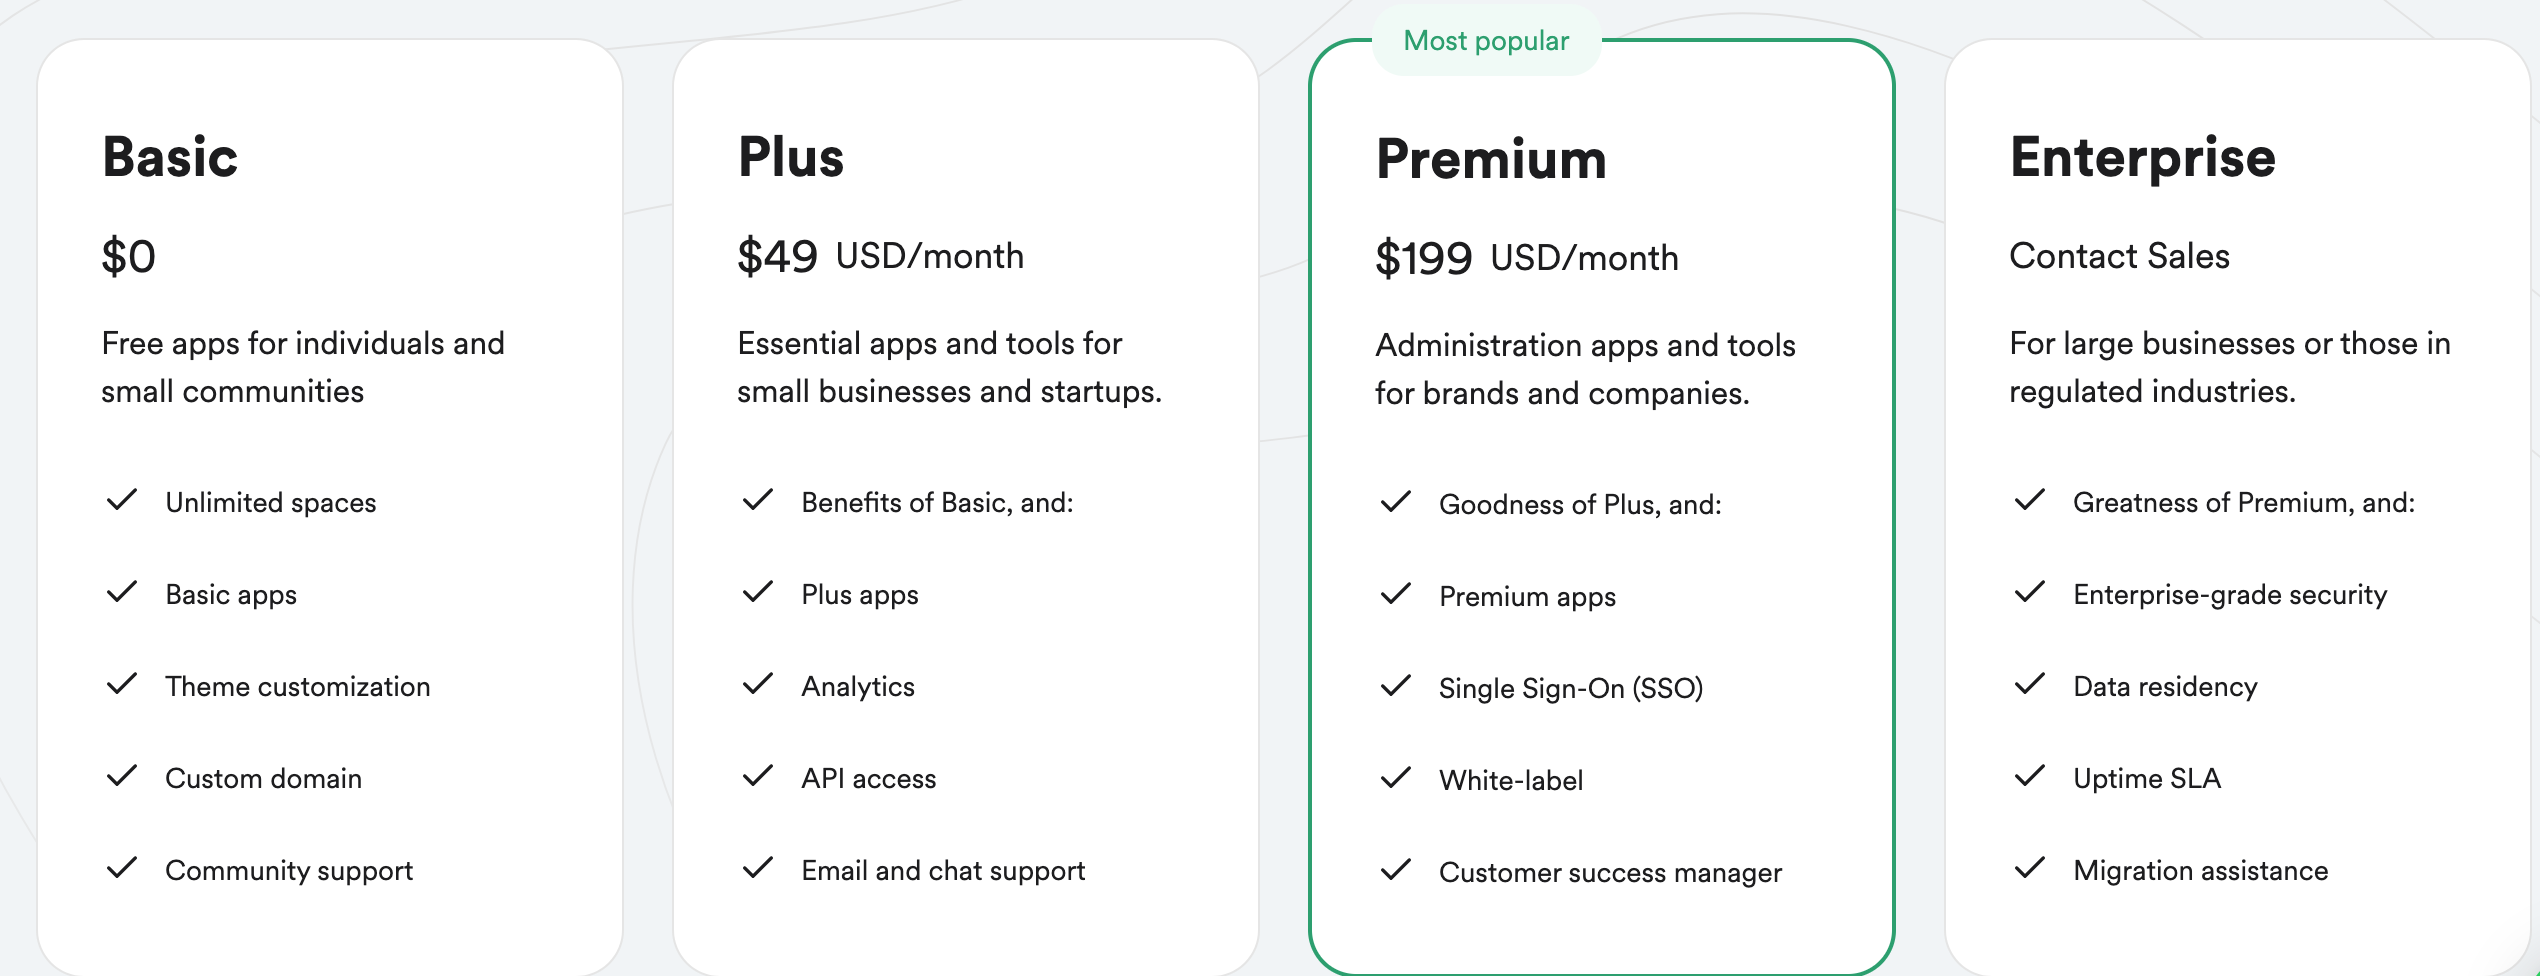Click the checkmark beside Migration assistance
Screen dimensions: 2540x976
(x=2030, y=868)
